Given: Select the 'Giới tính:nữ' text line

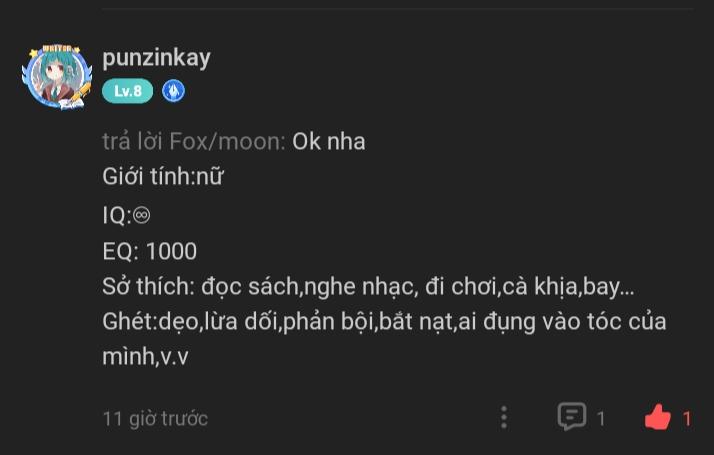Looking at the screenshot, I should (162, 177).
